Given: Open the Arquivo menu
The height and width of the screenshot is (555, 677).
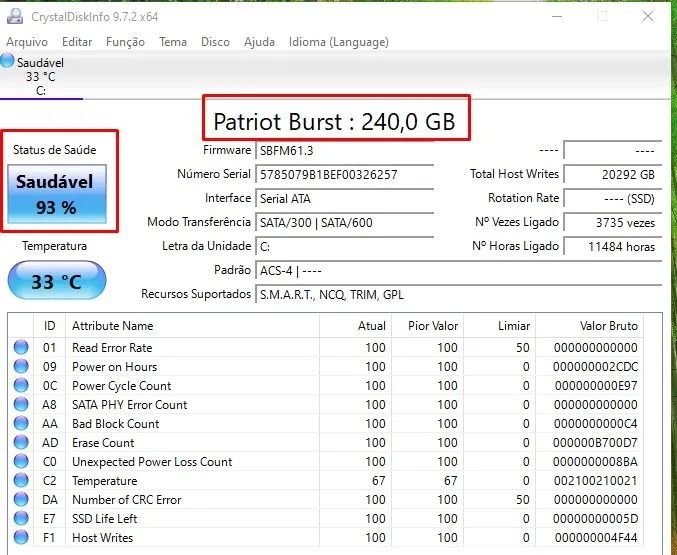Looking at the screenshot, I should pos(28,42).
